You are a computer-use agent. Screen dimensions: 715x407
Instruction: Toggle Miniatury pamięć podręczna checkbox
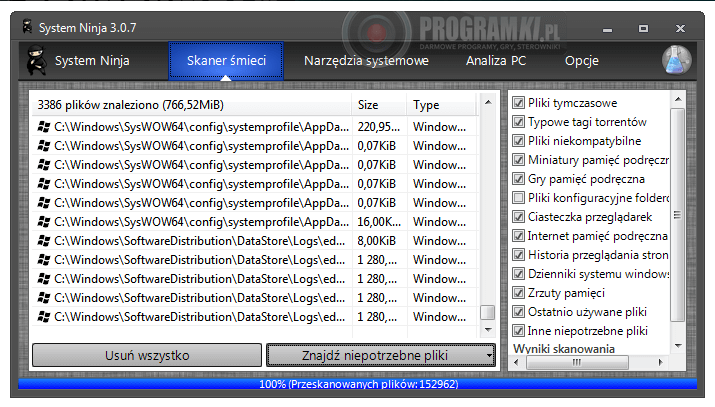pos(518,160)
